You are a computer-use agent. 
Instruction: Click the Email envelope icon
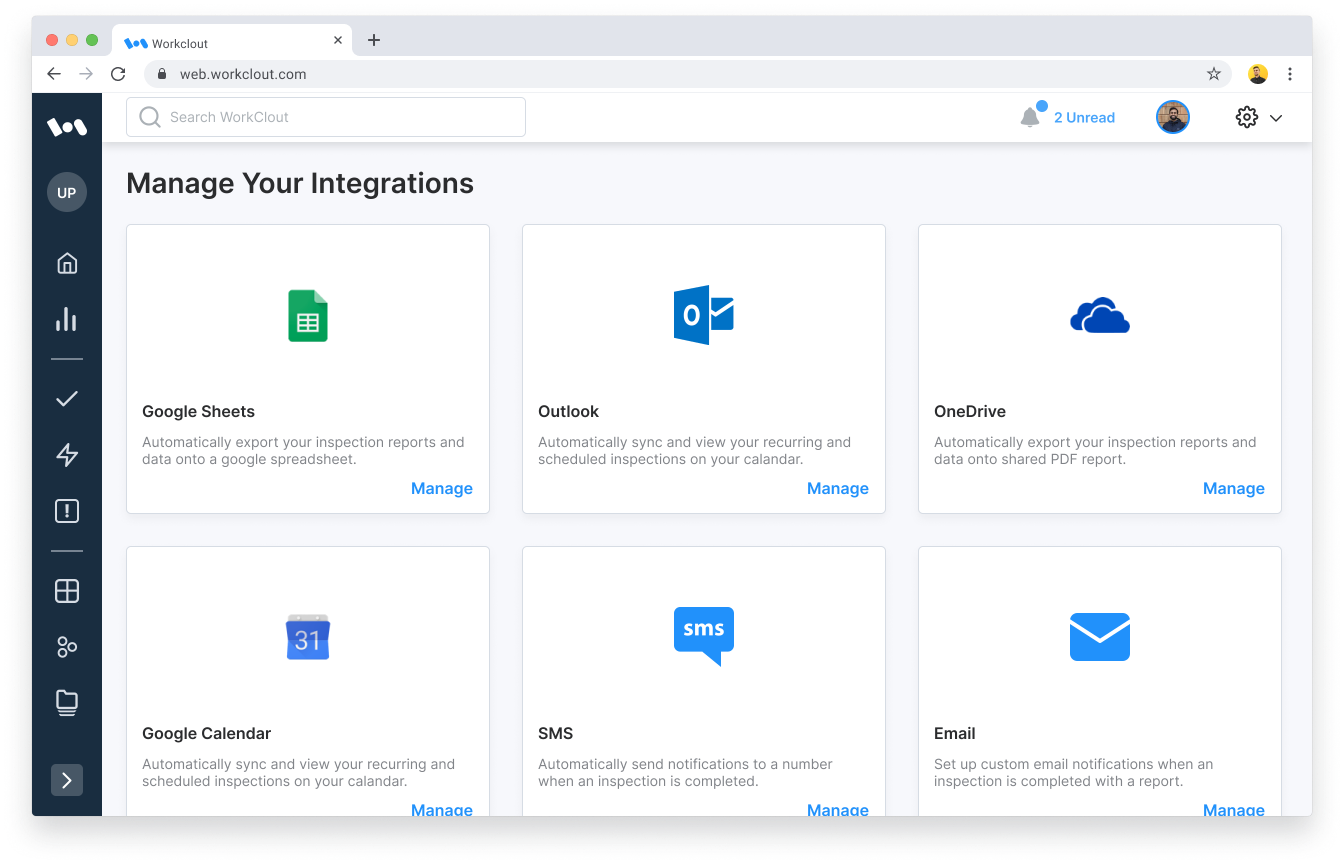click(1100, 637)
